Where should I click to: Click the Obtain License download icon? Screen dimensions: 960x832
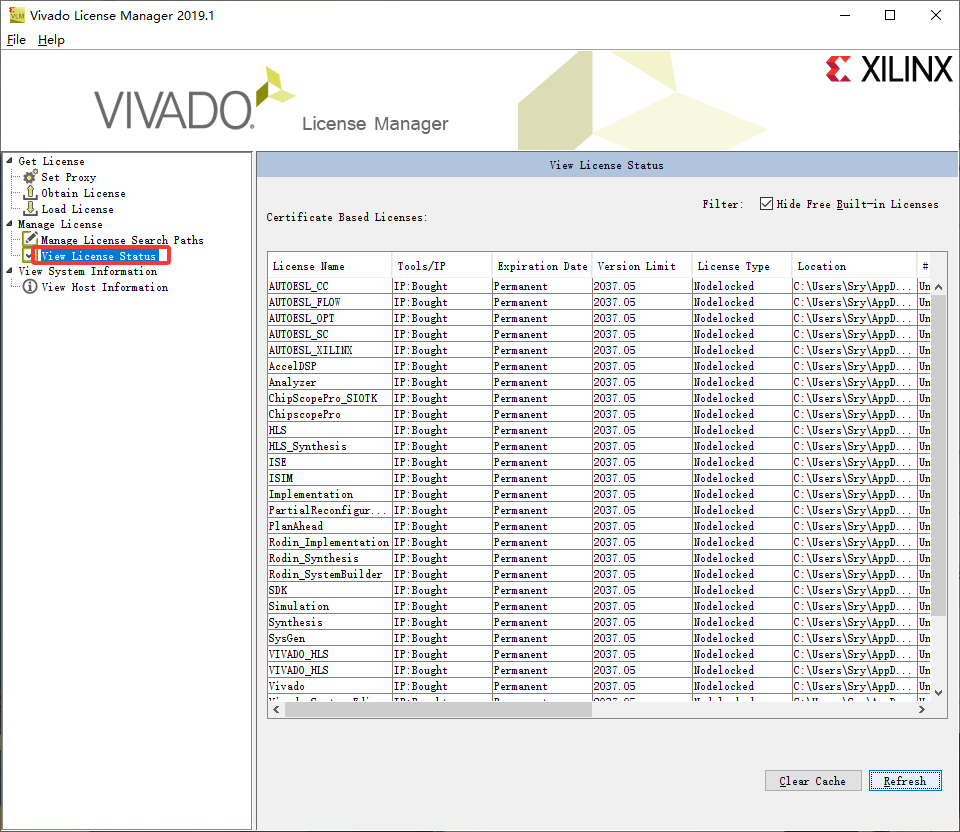coord(30,193)
